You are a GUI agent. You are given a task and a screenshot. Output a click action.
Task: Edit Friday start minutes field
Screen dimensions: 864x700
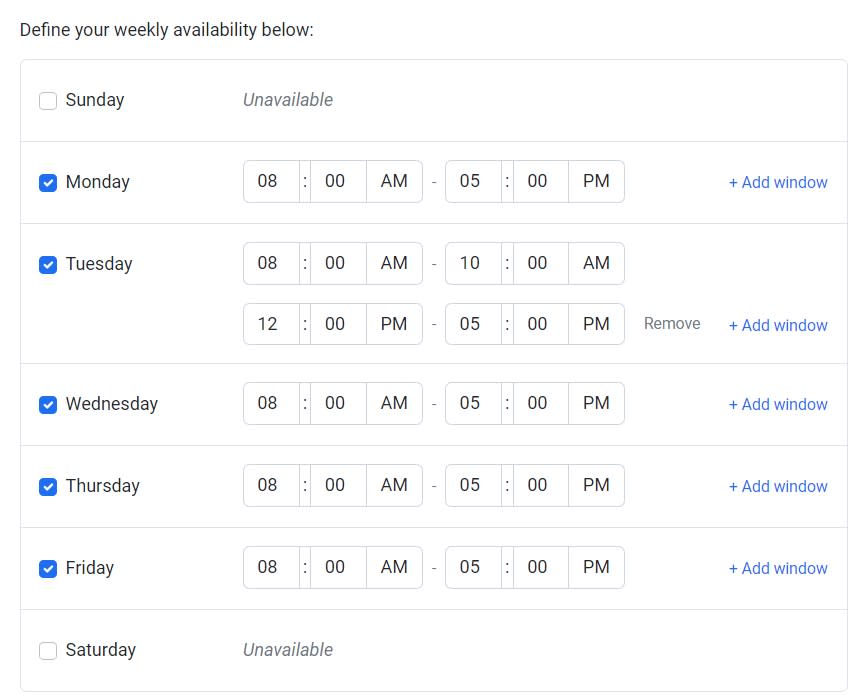point(338,567)
